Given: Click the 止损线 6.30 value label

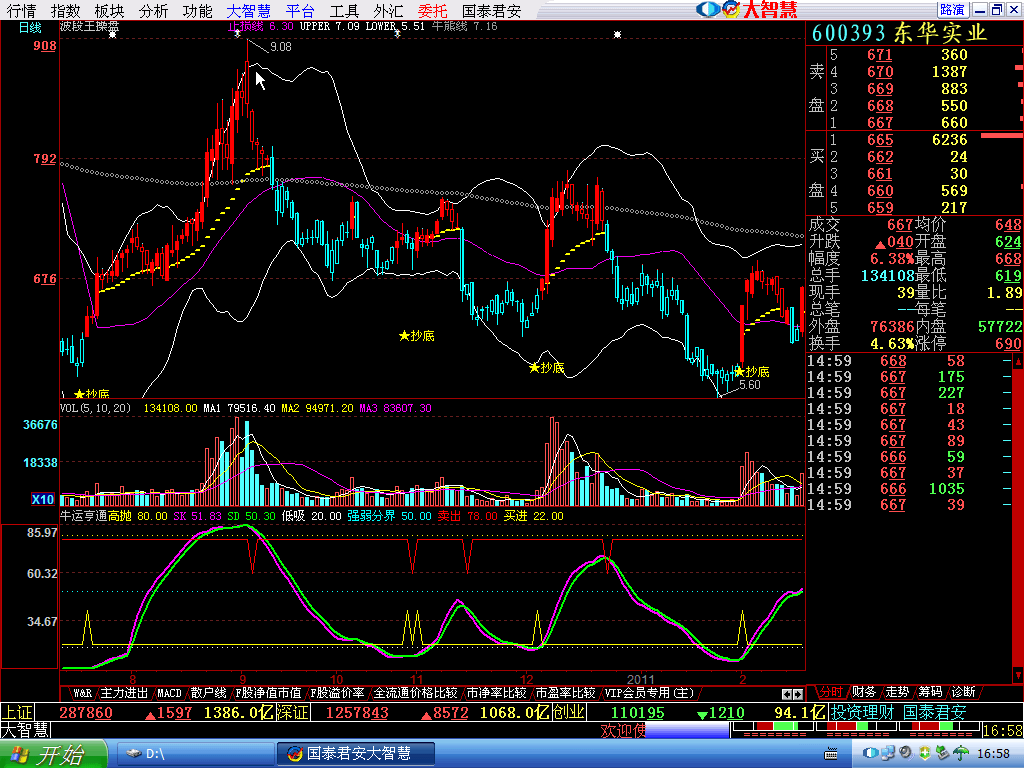Looking at the screenshot, I should pos(261,26).
